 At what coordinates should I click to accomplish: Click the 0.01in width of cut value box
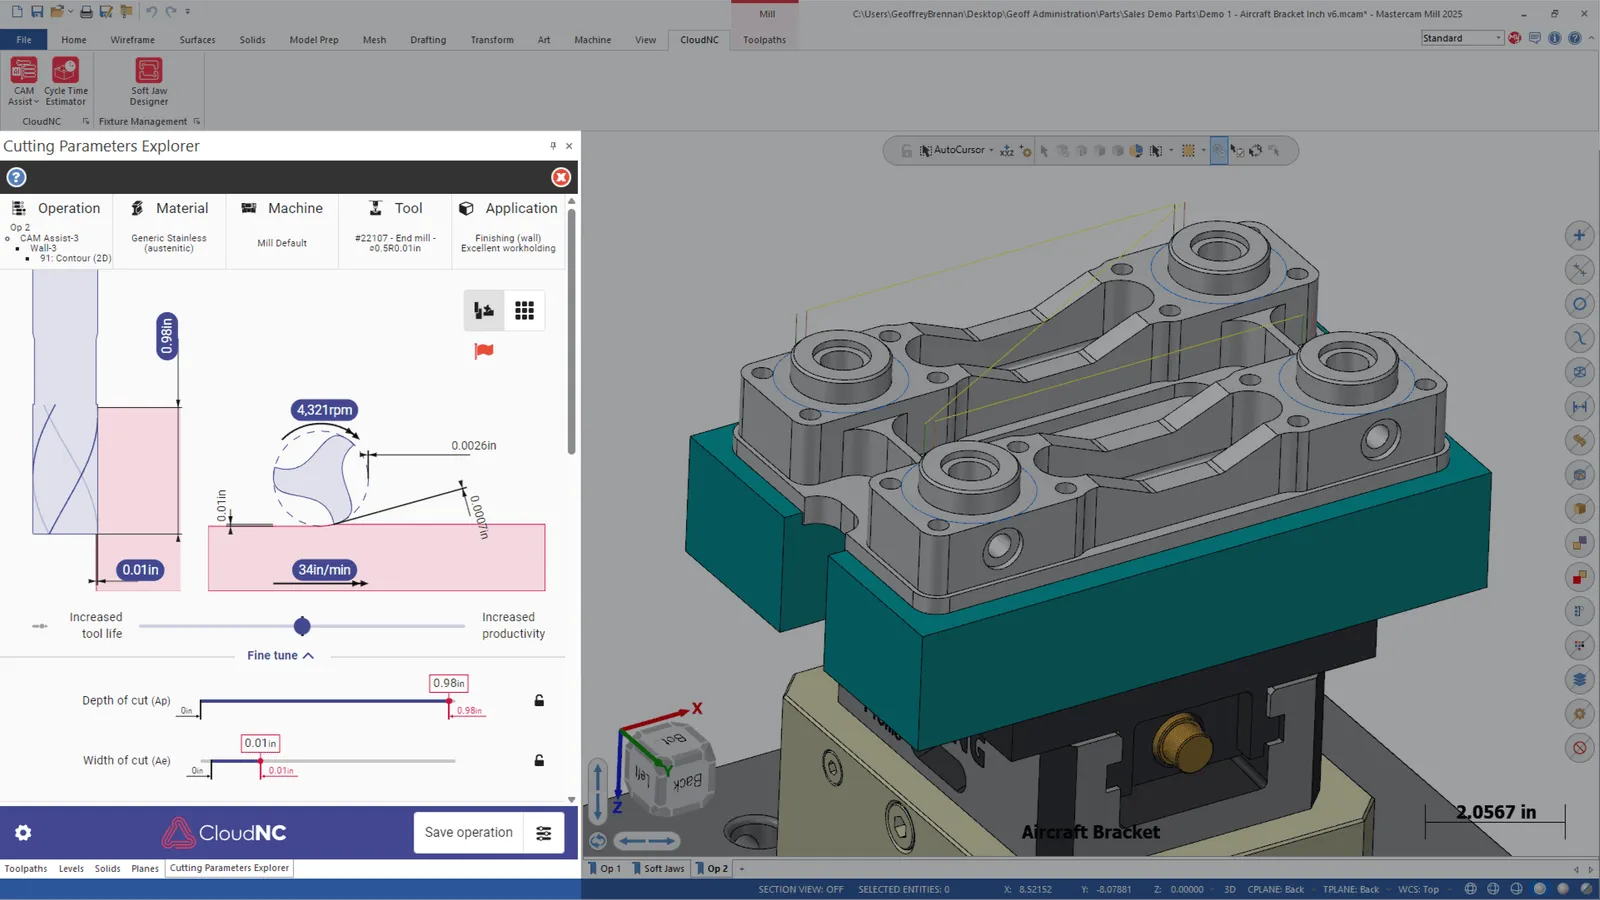[260, 743]
